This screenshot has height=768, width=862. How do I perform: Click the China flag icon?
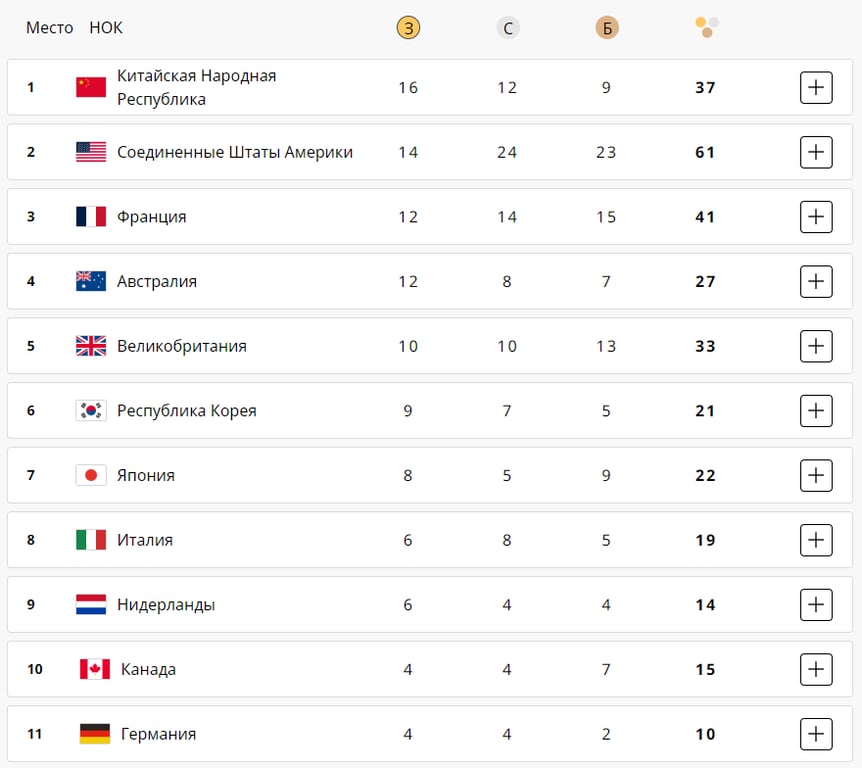click(91, 87)
